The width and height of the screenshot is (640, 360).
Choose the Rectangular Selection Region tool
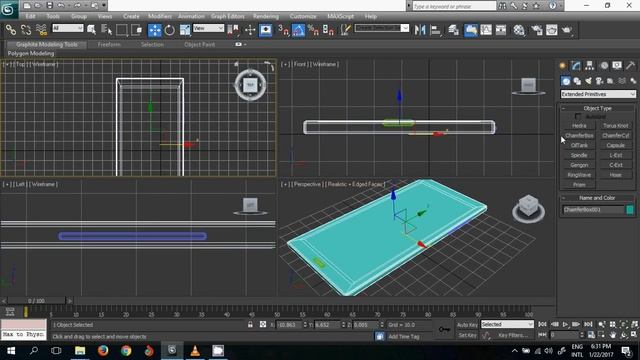coord(122,30)
